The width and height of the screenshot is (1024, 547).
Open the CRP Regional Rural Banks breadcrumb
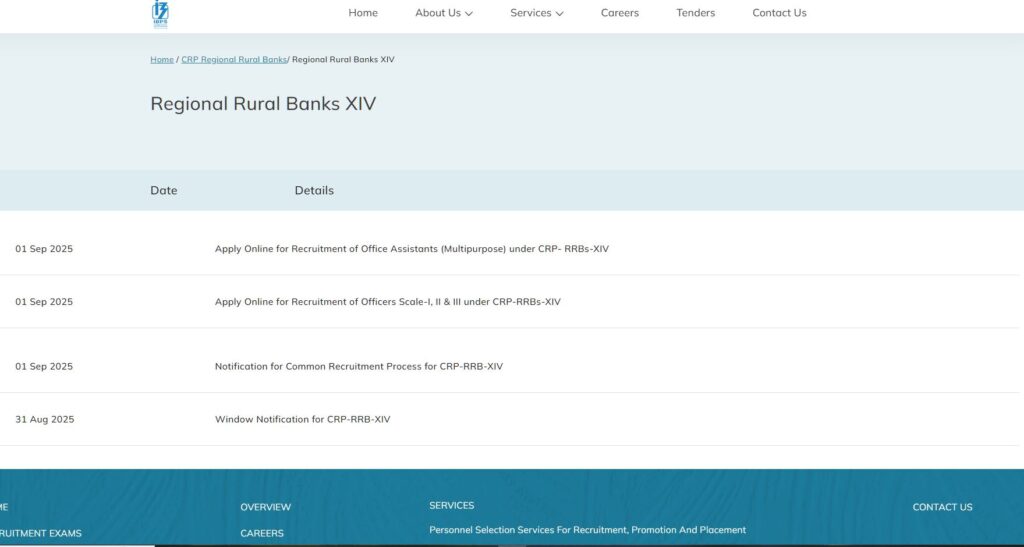click(x=234, y=60)
